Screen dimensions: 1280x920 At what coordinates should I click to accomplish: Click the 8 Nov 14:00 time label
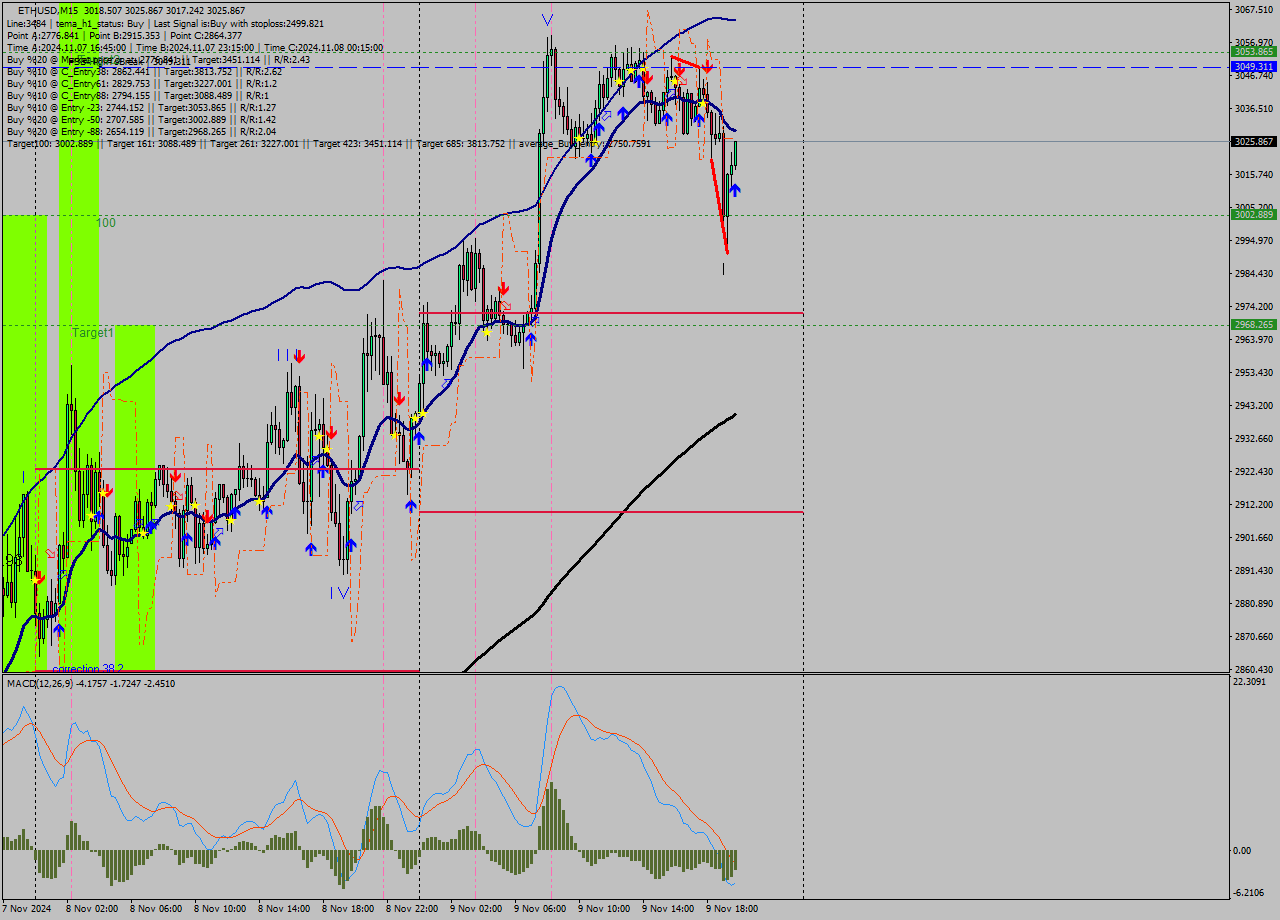click(283, 909)
